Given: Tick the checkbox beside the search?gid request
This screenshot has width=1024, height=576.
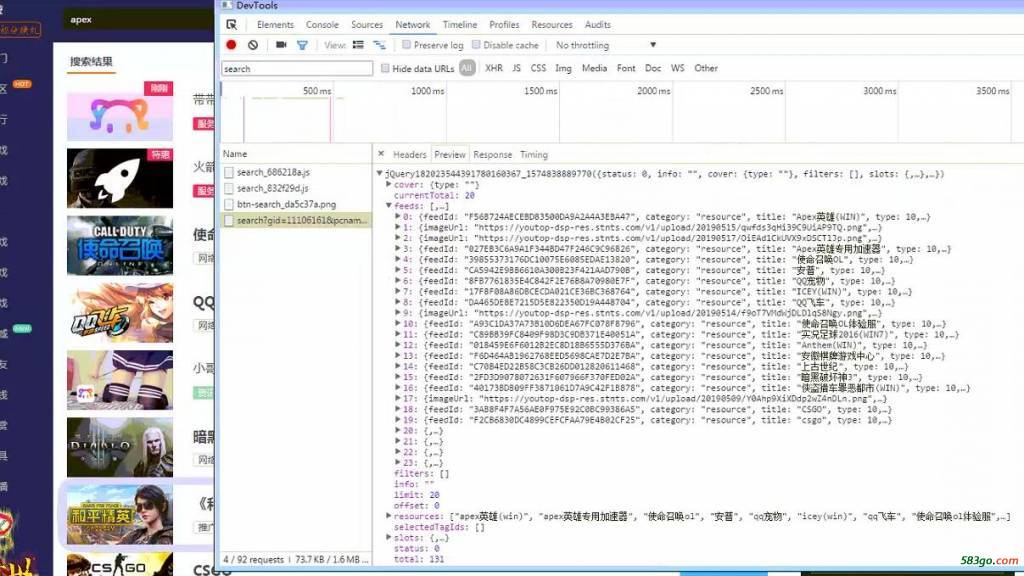Looking at the screenshot, I should pos(229,221).
